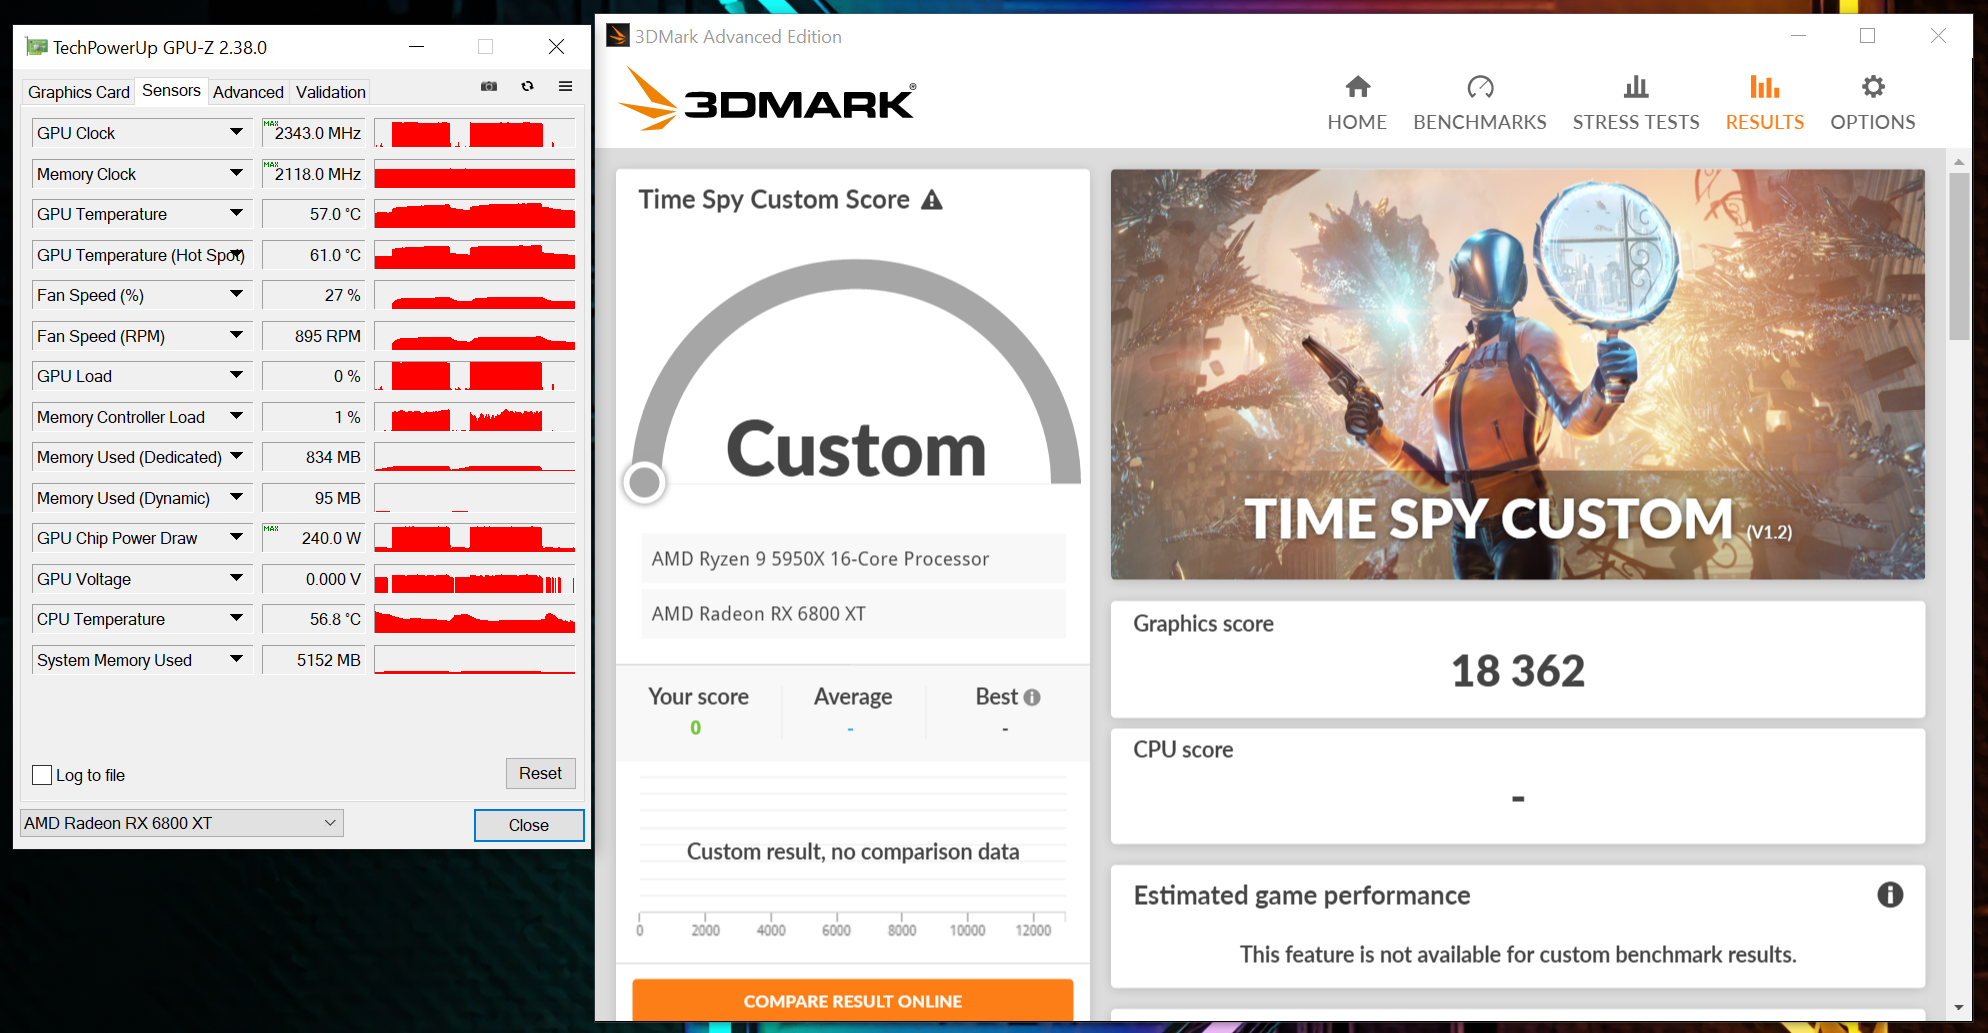Click the Options gear icon
Screen dimensions: 1988x1033
[x=1873, y=87]
